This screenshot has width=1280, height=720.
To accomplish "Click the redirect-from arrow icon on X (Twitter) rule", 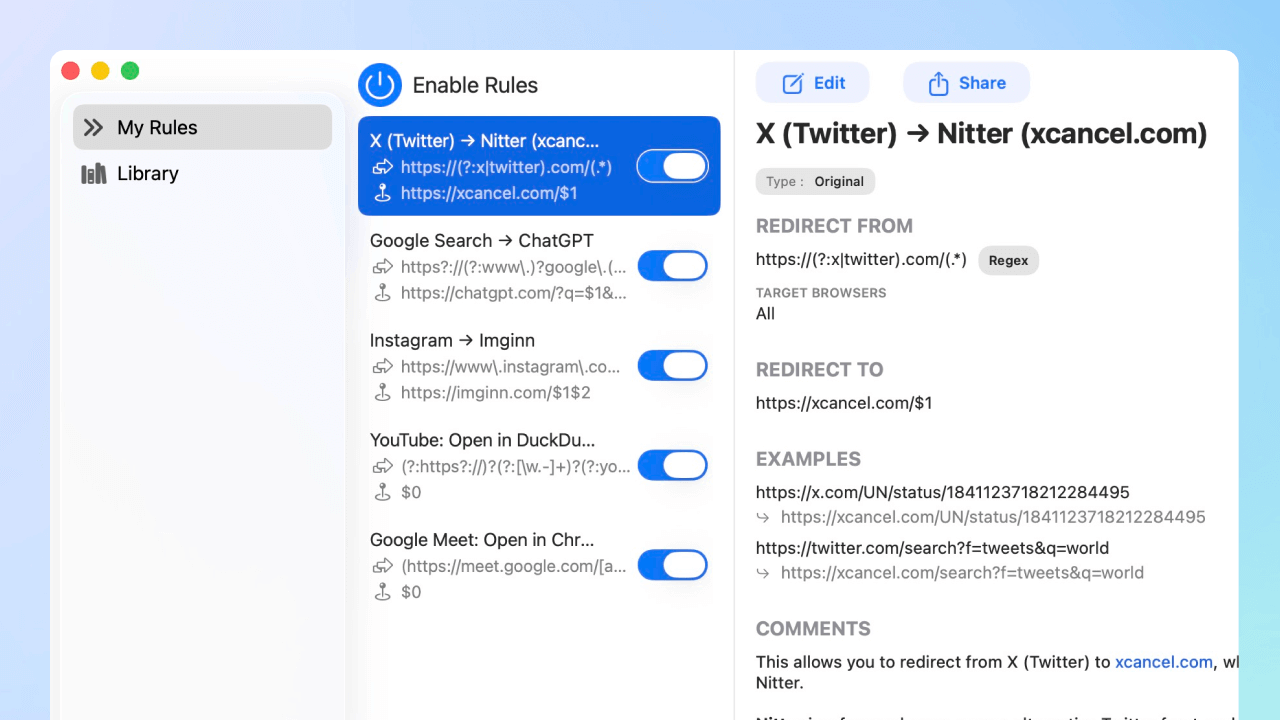I will coord(382,167).
